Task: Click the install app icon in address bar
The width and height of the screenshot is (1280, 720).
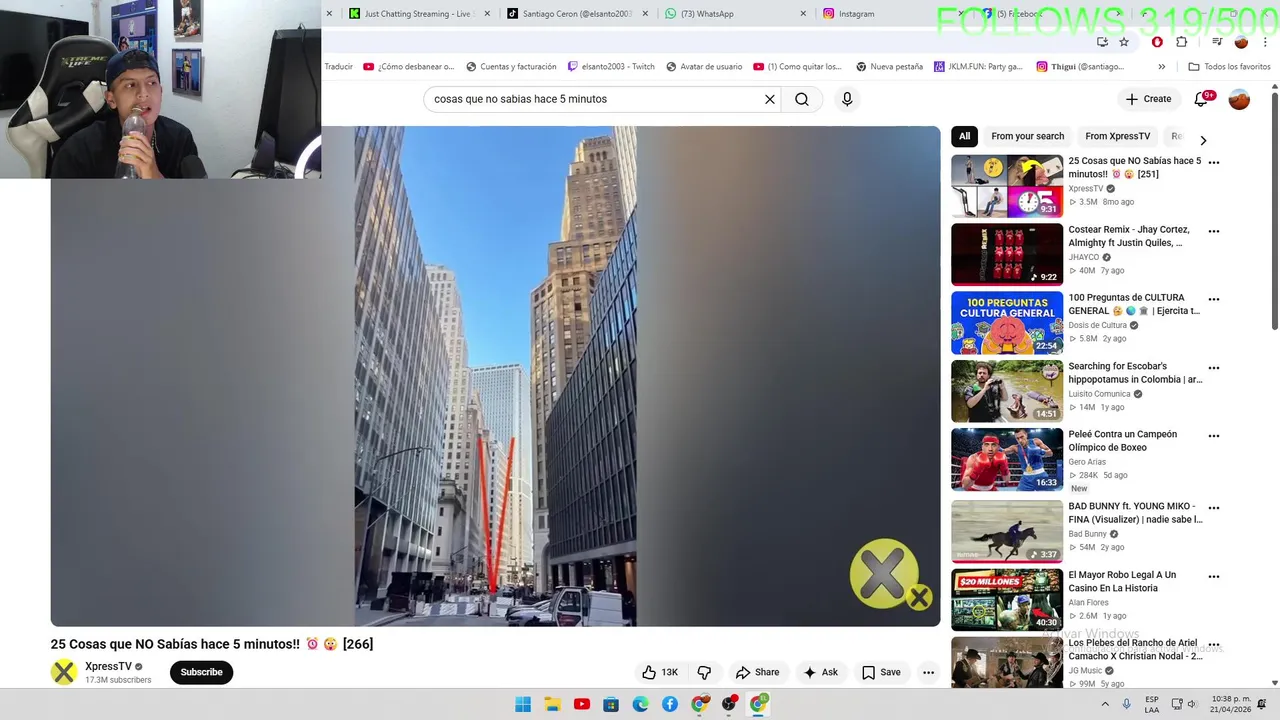Action: (x=1102, y=42)
